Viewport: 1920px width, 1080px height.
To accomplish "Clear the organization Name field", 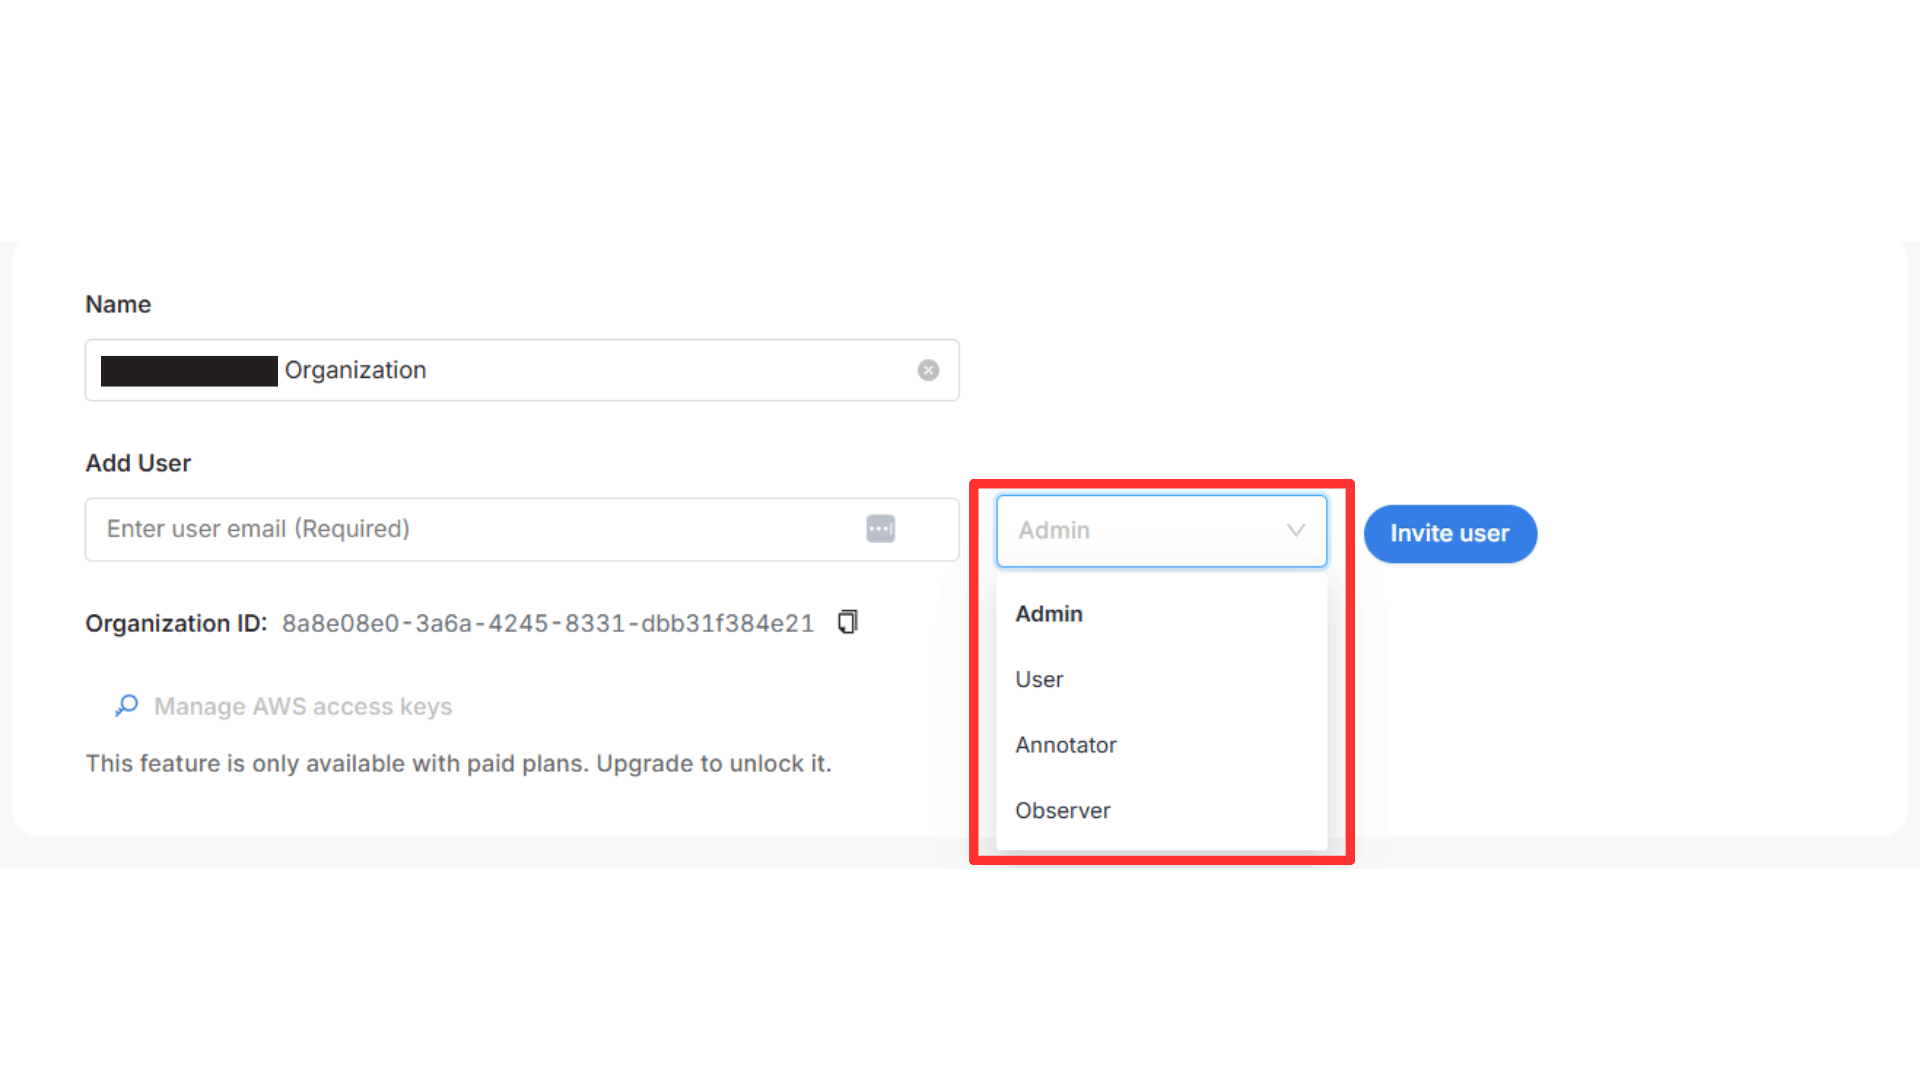I will pos(928,370).
